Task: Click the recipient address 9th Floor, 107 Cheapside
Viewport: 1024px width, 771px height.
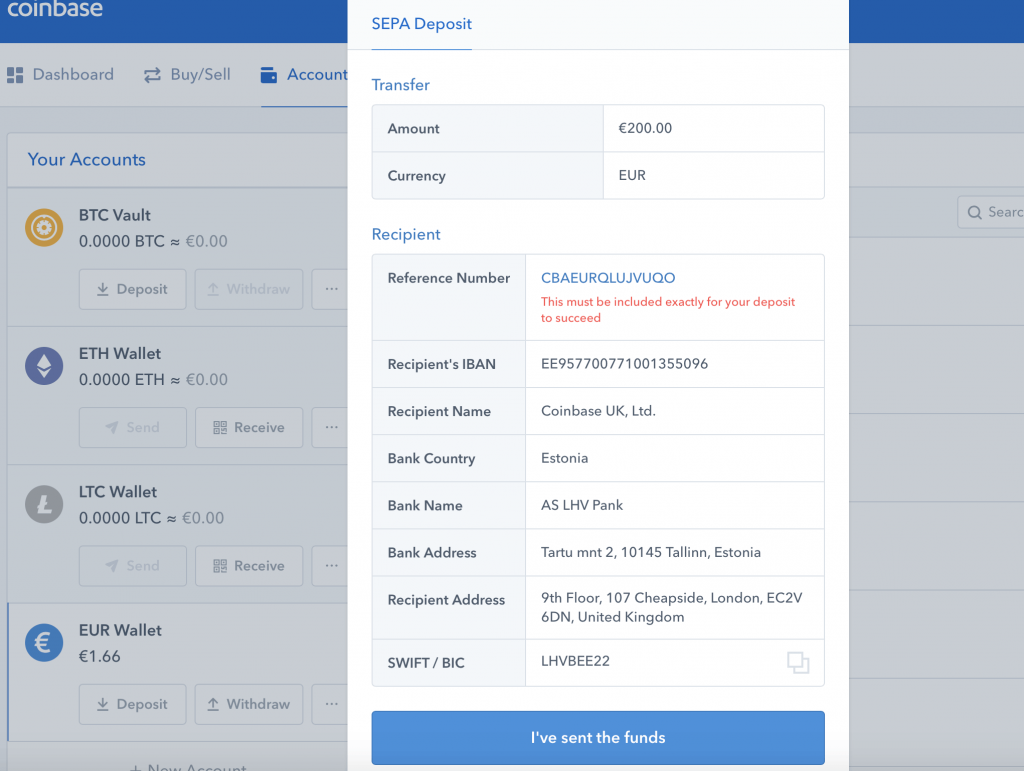Action: click(x=671, y=607)
